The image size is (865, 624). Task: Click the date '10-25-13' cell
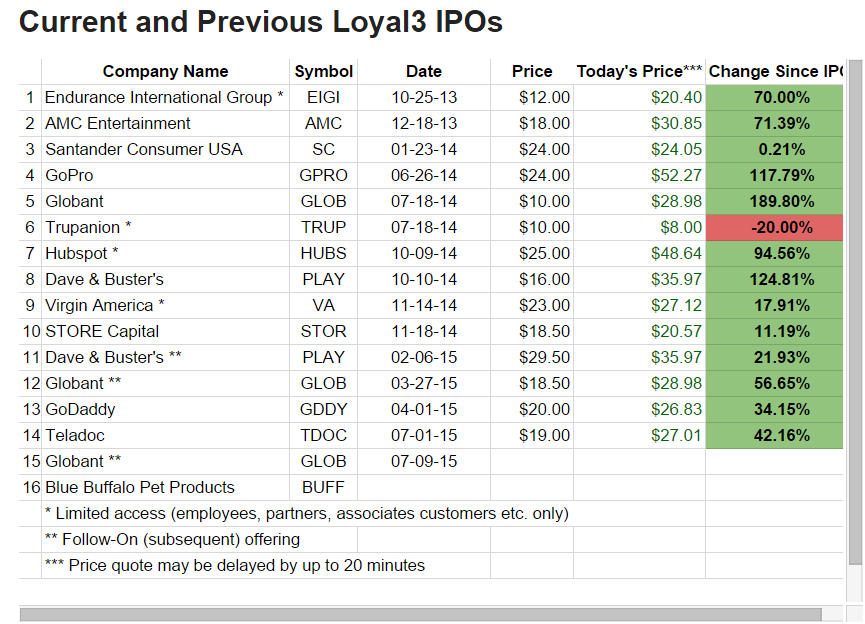[424, 98]
